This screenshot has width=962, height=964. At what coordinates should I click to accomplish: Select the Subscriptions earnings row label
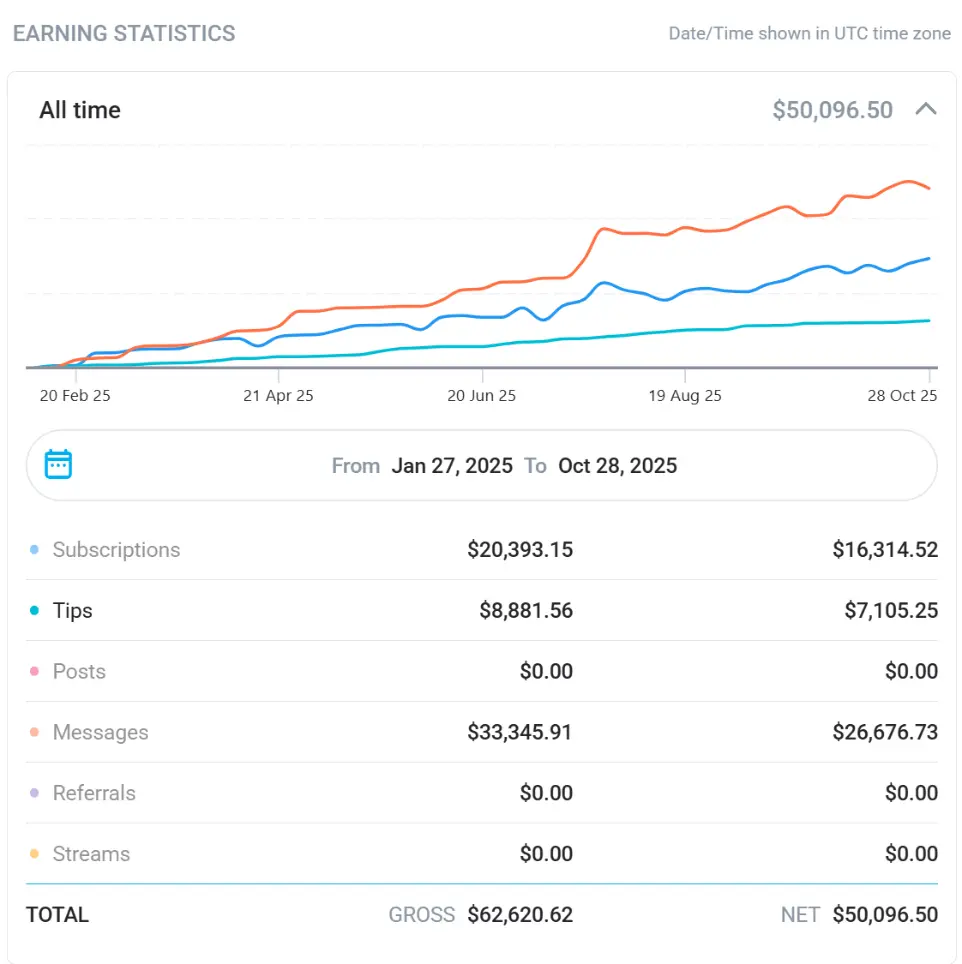pyautogui.click(x=116, y=550)
